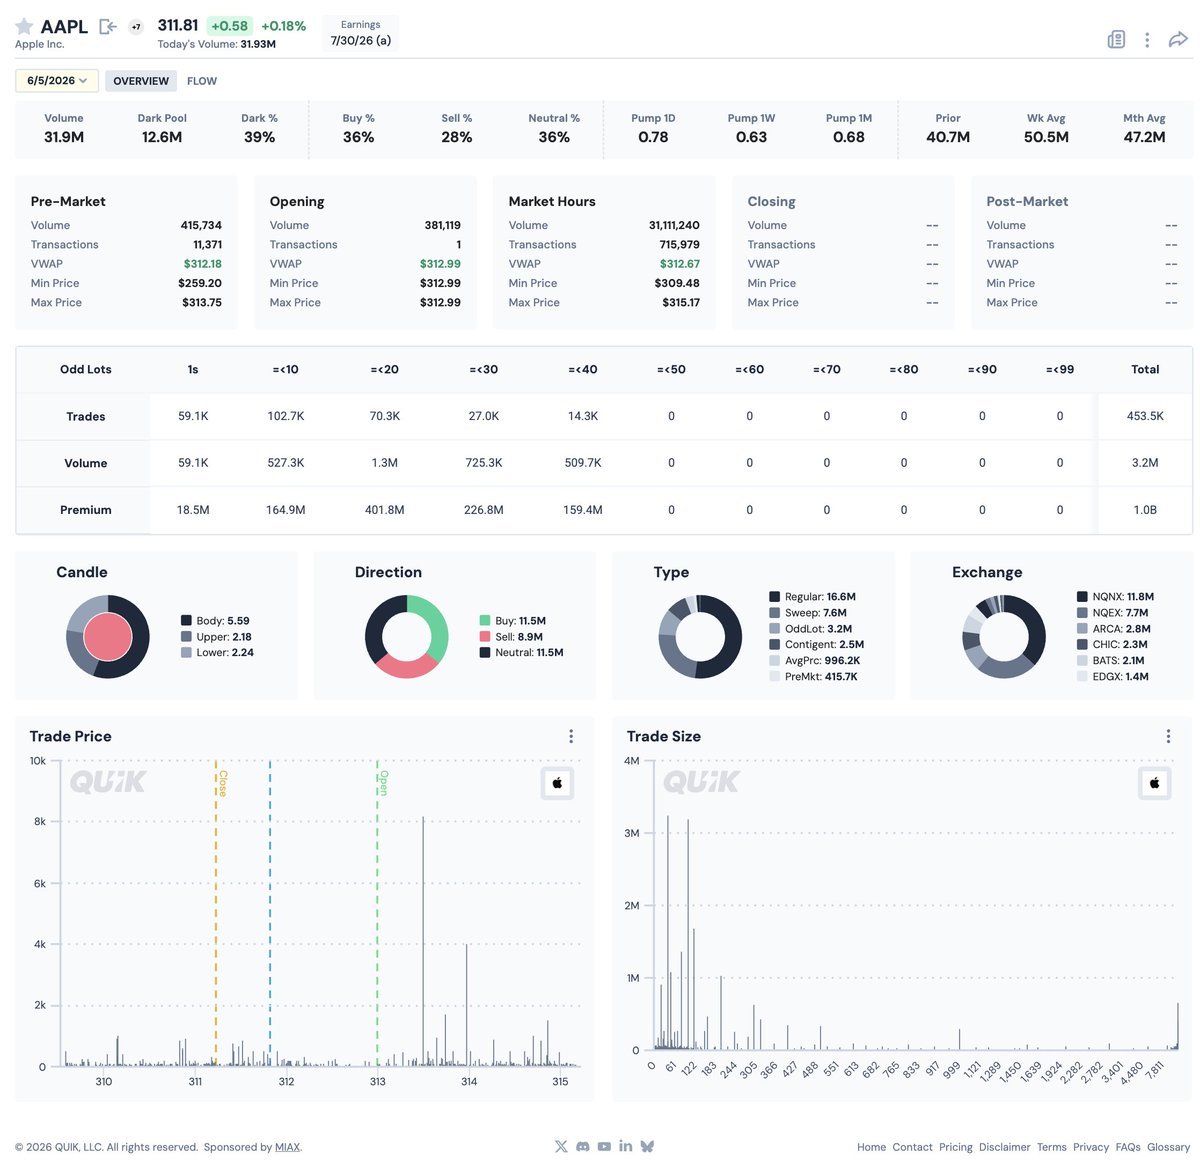The image size is (1200, 1162).
Task: Open the Bluesky butterfly icon in footer
Action: pyautogui.click(x=647, y=1146)
